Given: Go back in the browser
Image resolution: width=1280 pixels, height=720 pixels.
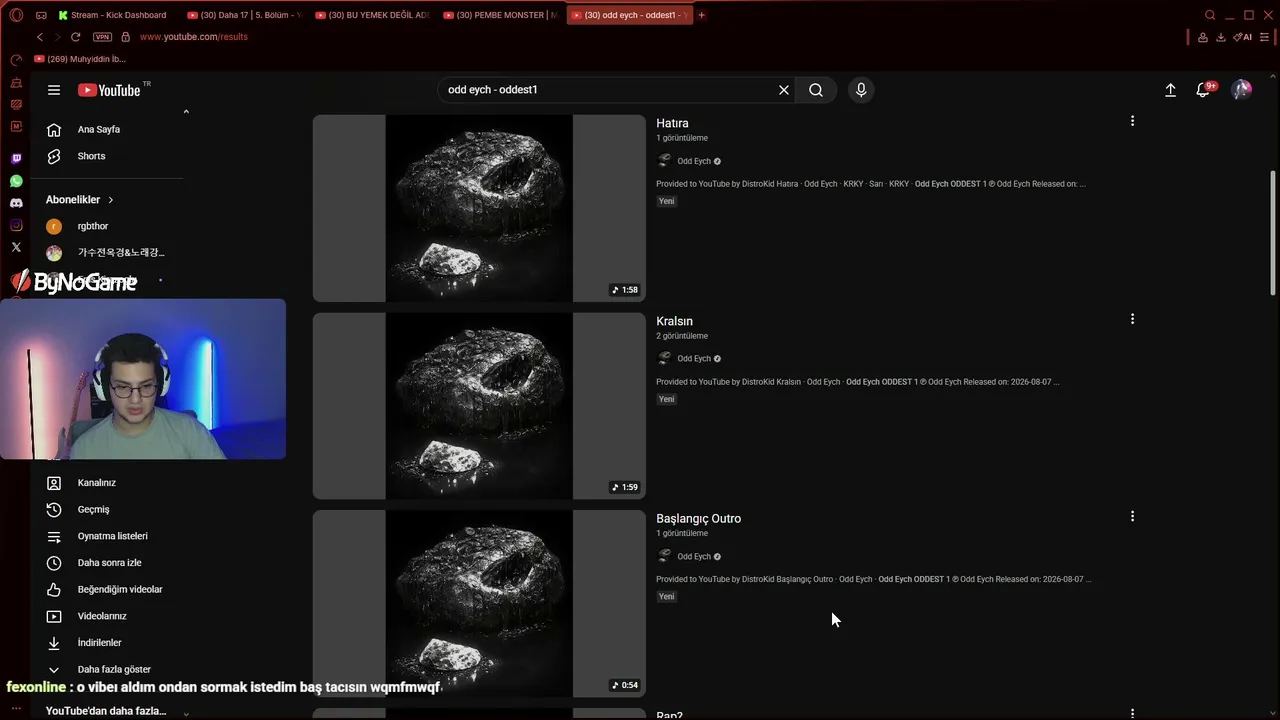Looking at the screenshot, I should point(40,37).
